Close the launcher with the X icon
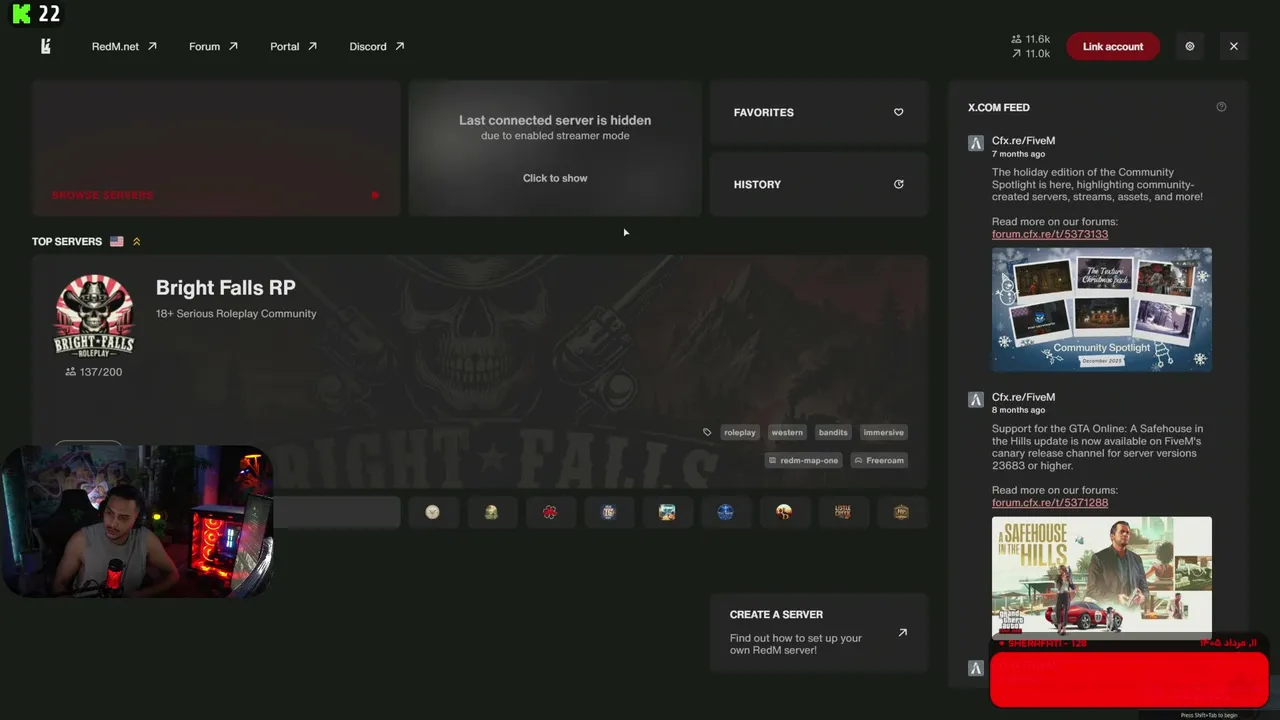The image size is (1280, 720). click(1234, 46)
